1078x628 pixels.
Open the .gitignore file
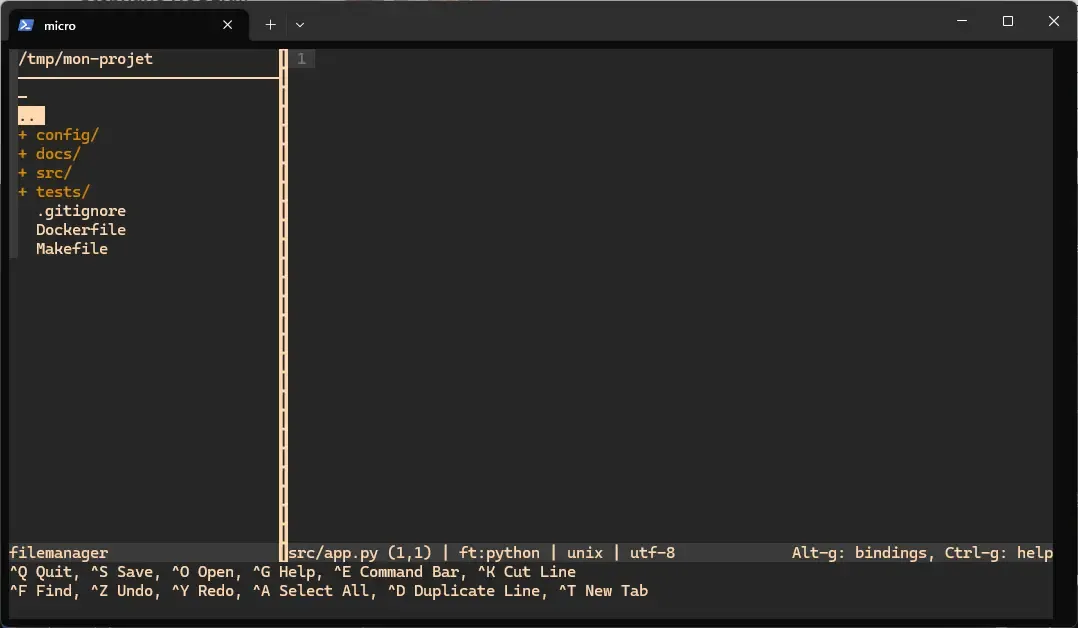(x=81, y=210)
